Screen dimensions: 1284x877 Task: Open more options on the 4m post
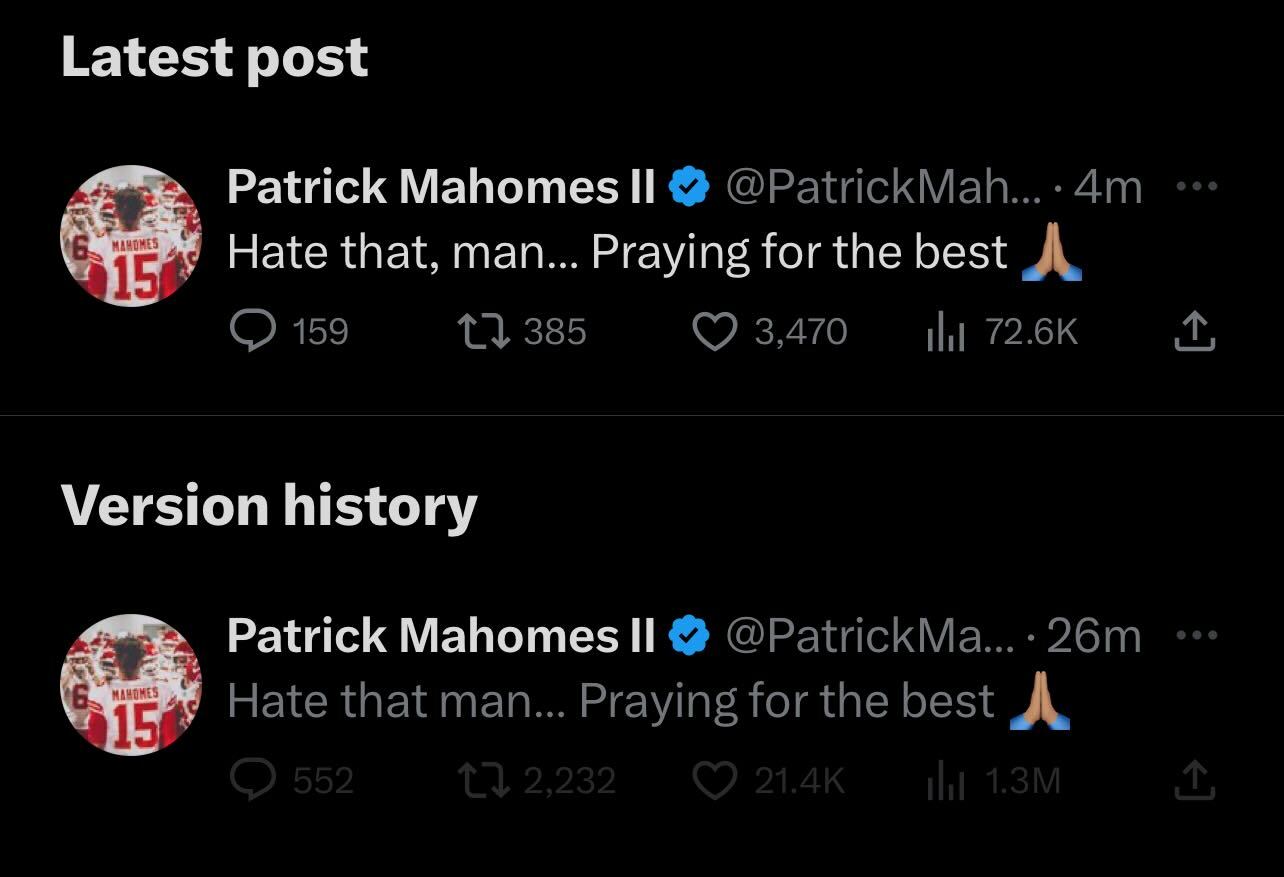(1196, 187)
